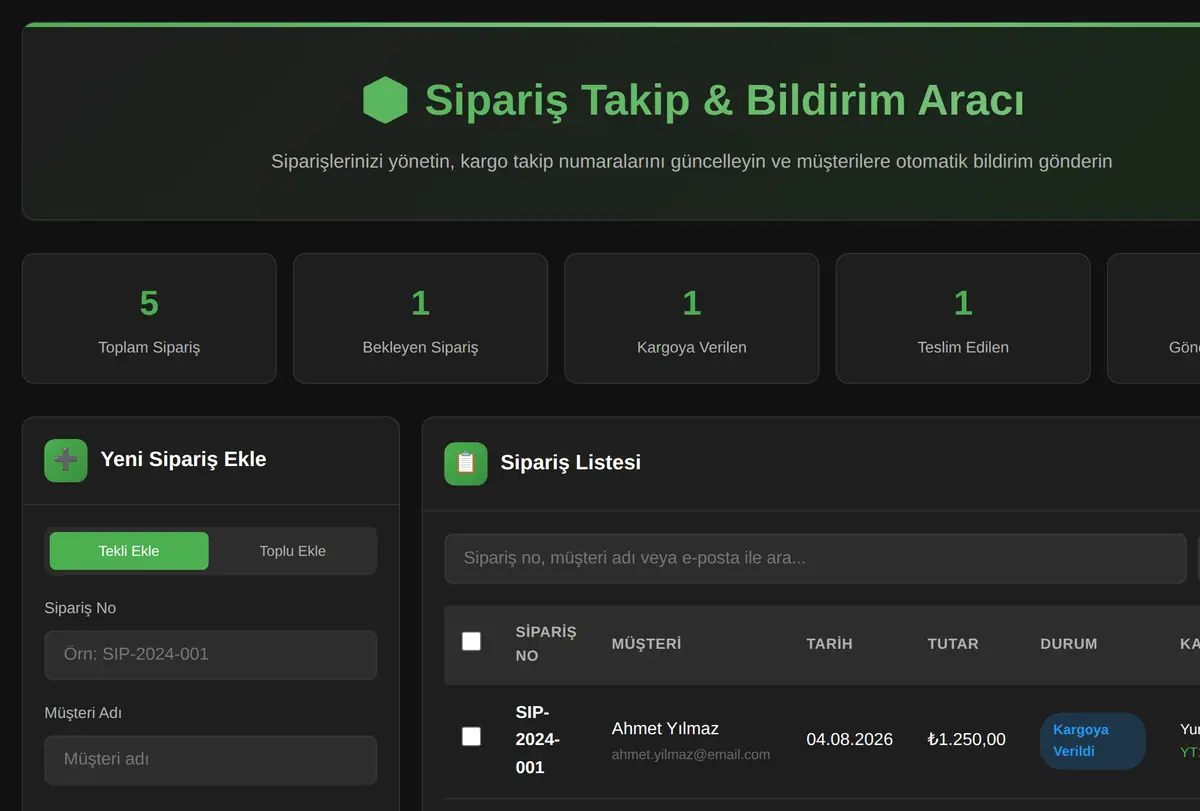Click the clipboard icon beside Sipariş Listesi
The image size is (1200, 811).
tap(466, 463)
